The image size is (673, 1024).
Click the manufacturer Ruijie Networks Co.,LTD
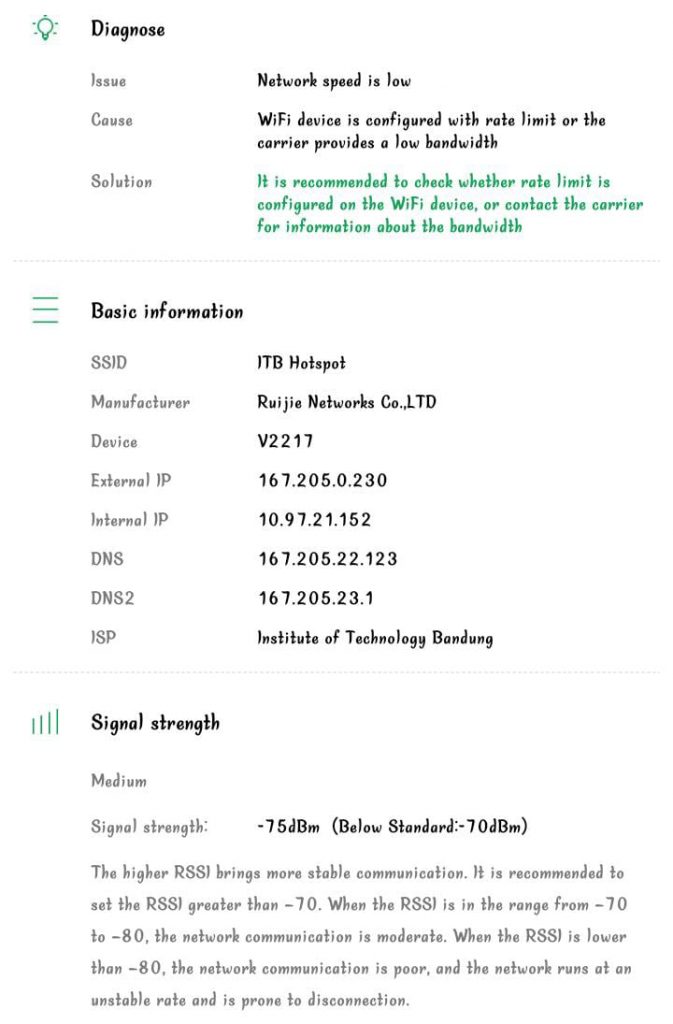pos(346,402)
